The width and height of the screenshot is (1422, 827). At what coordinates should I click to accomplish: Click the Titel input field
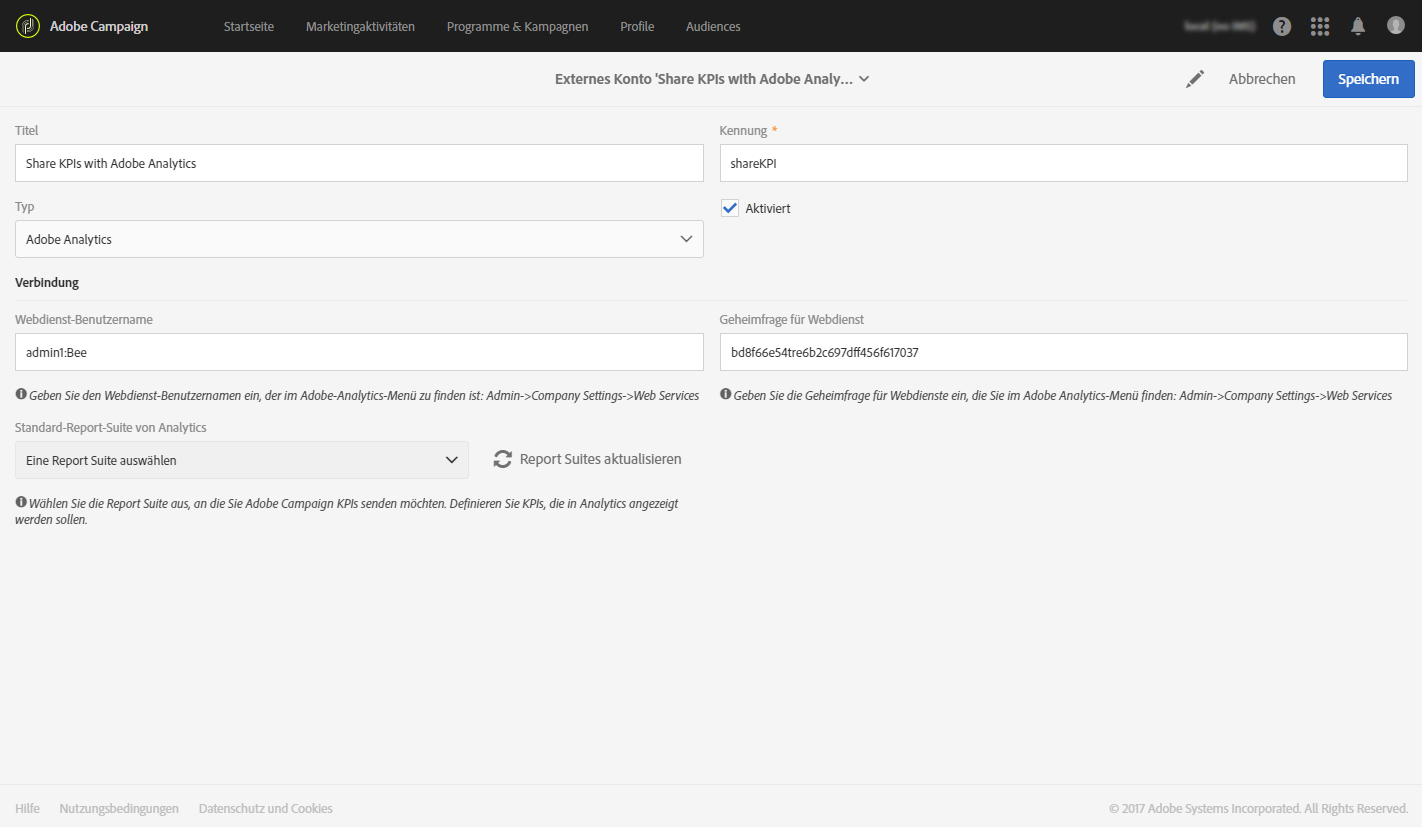click(x=359, y=163)
